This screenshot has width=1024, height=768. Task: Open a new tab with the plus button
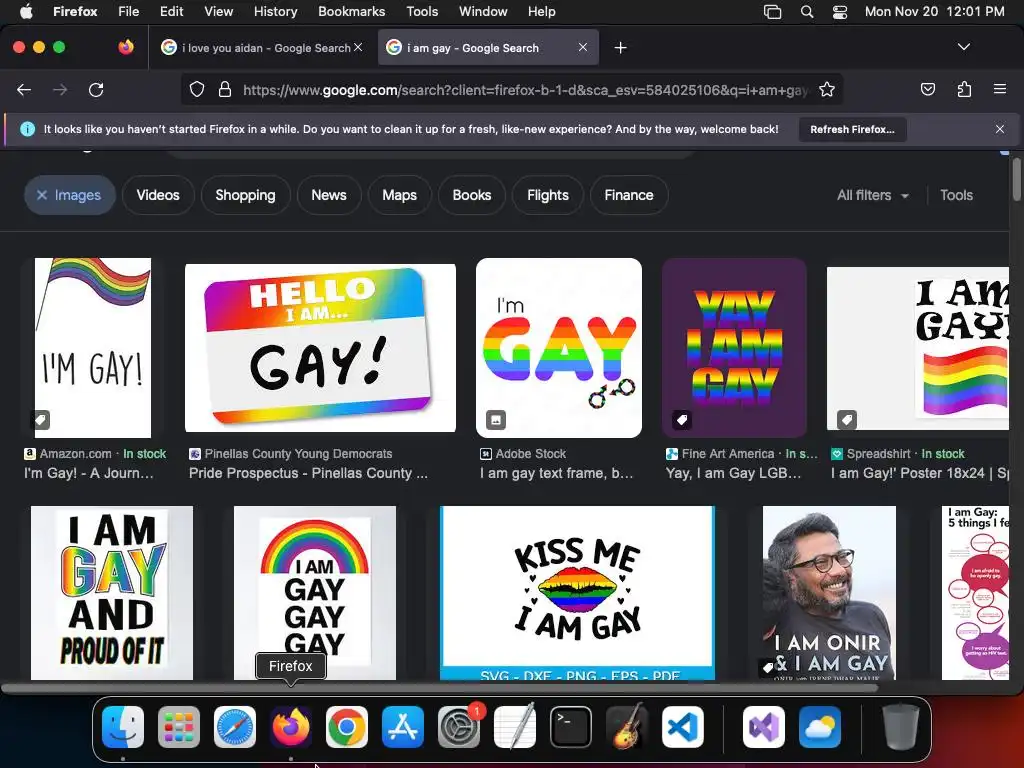tap(620, 48)
